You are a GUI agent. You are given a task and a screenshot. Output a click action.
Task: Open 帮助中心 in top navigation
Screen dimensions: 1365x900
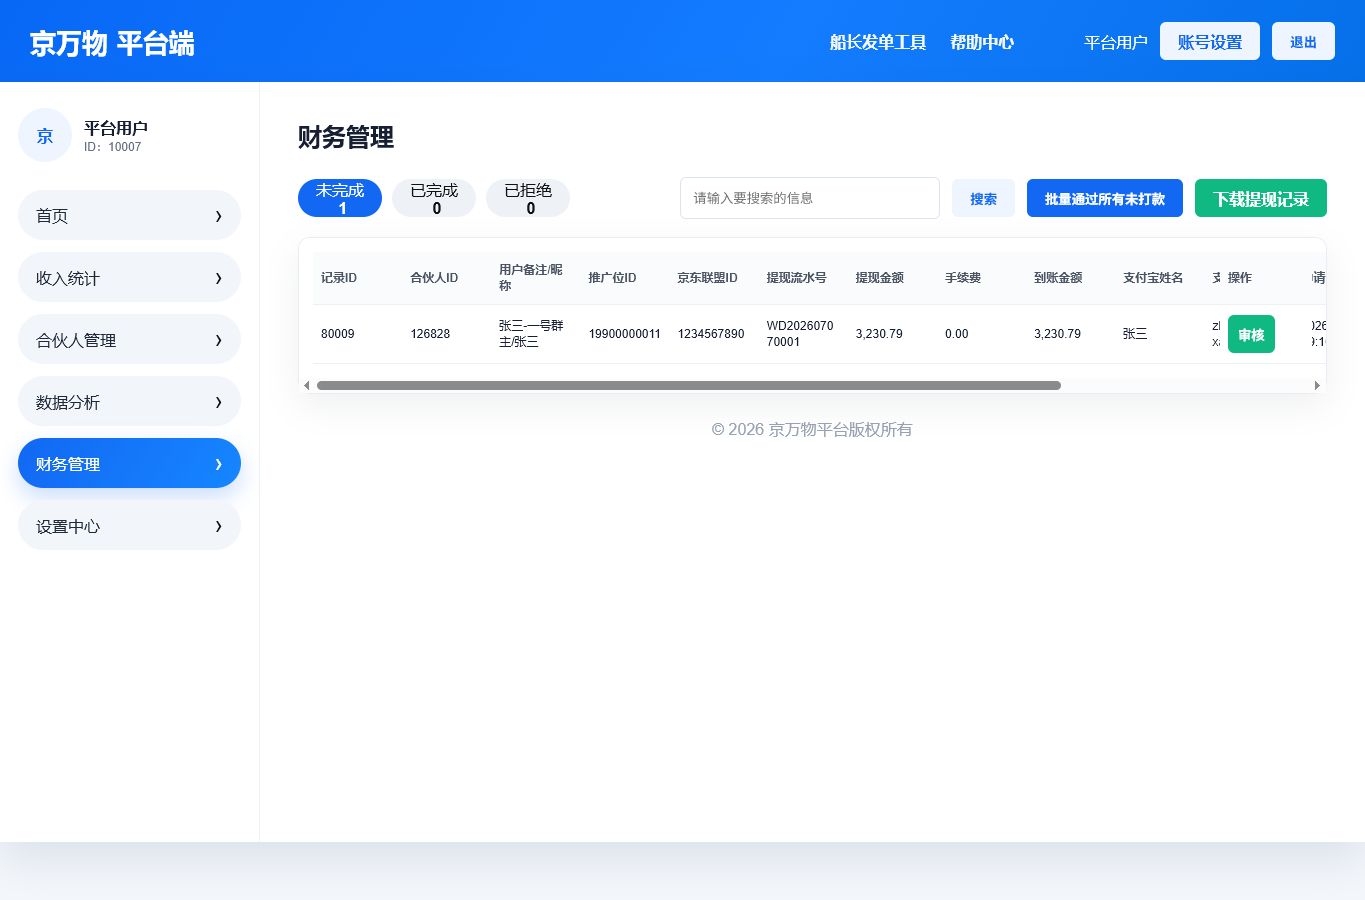982,42
